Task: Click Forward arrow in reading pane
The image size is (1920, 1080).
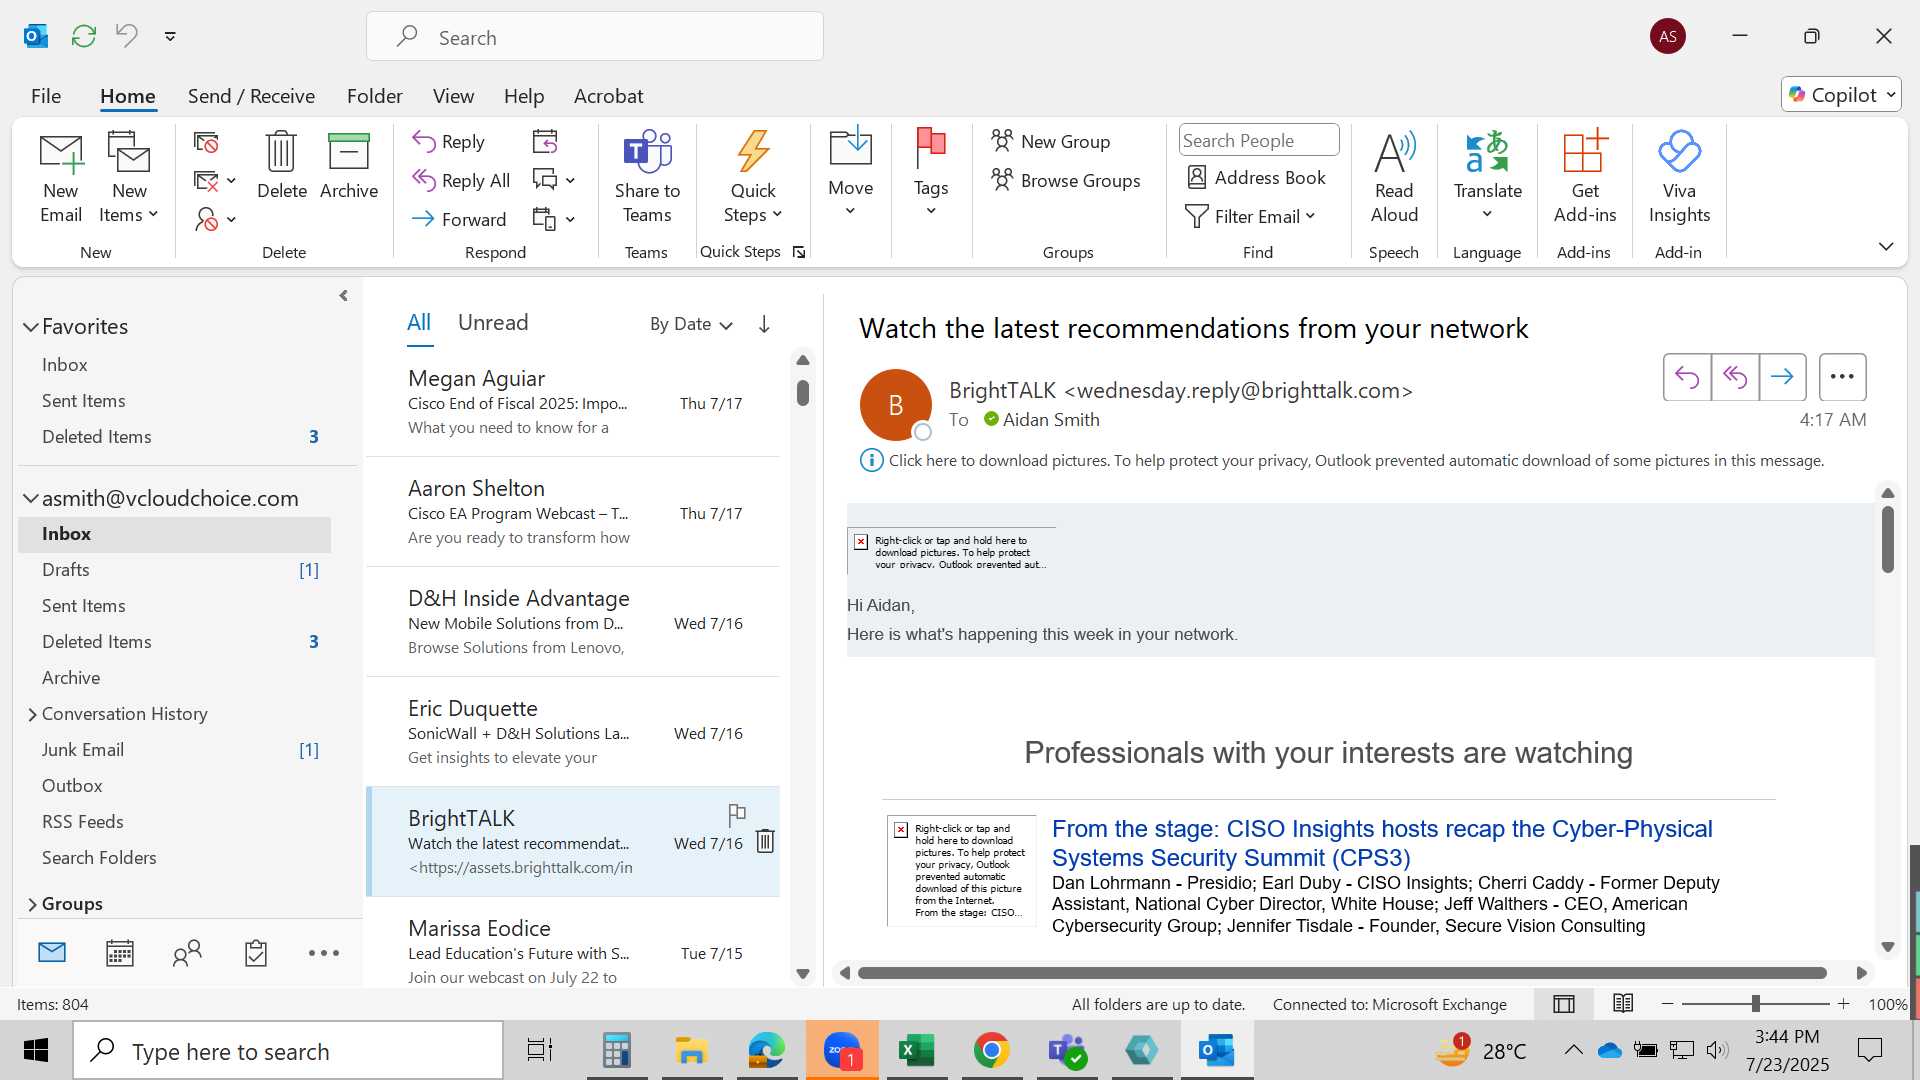Action: (1782, 377)
